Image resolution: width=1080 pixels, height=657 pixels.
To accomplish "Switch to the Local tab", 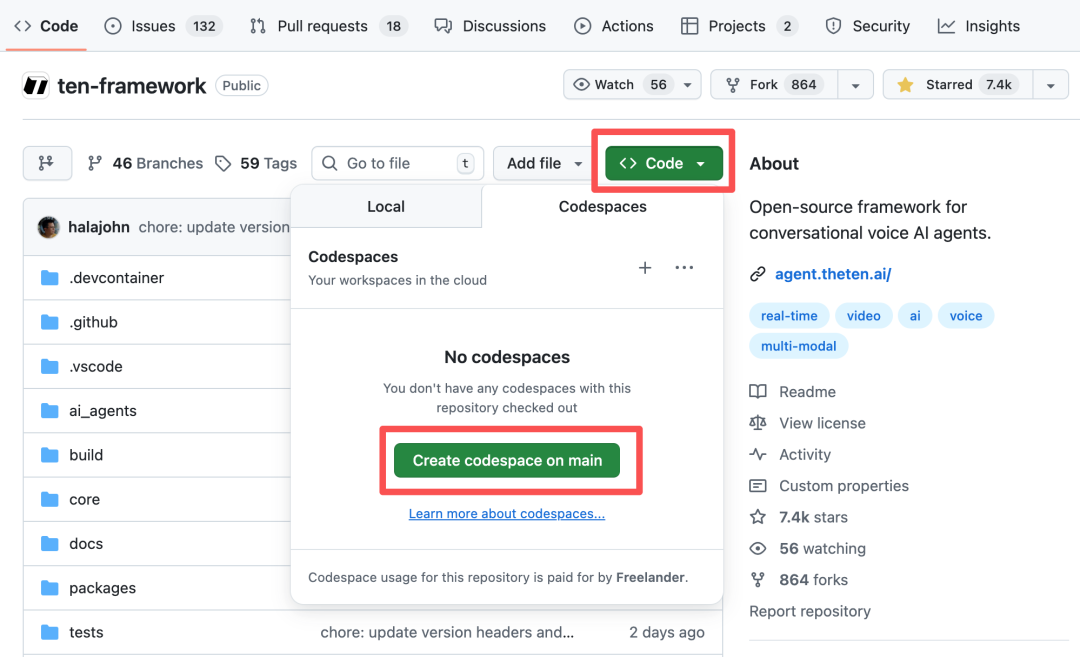I will [385, 207].
